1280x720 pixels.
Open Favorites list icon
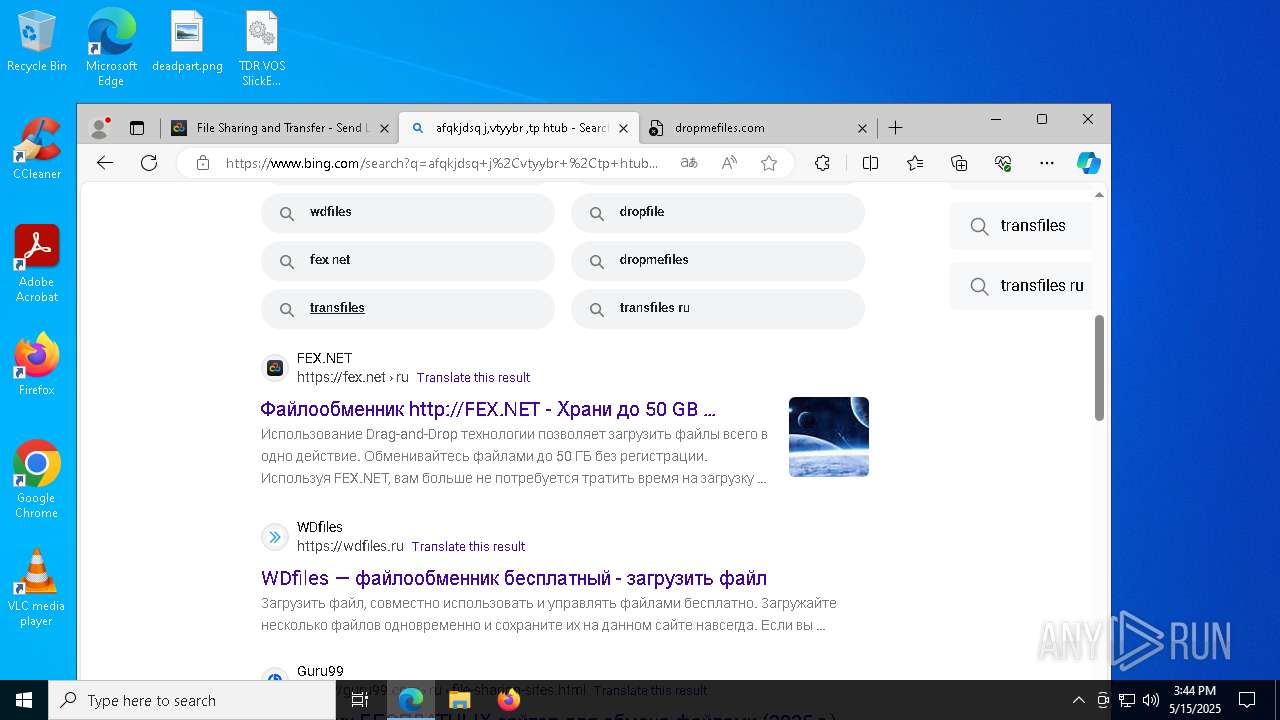tap(915, 163)
